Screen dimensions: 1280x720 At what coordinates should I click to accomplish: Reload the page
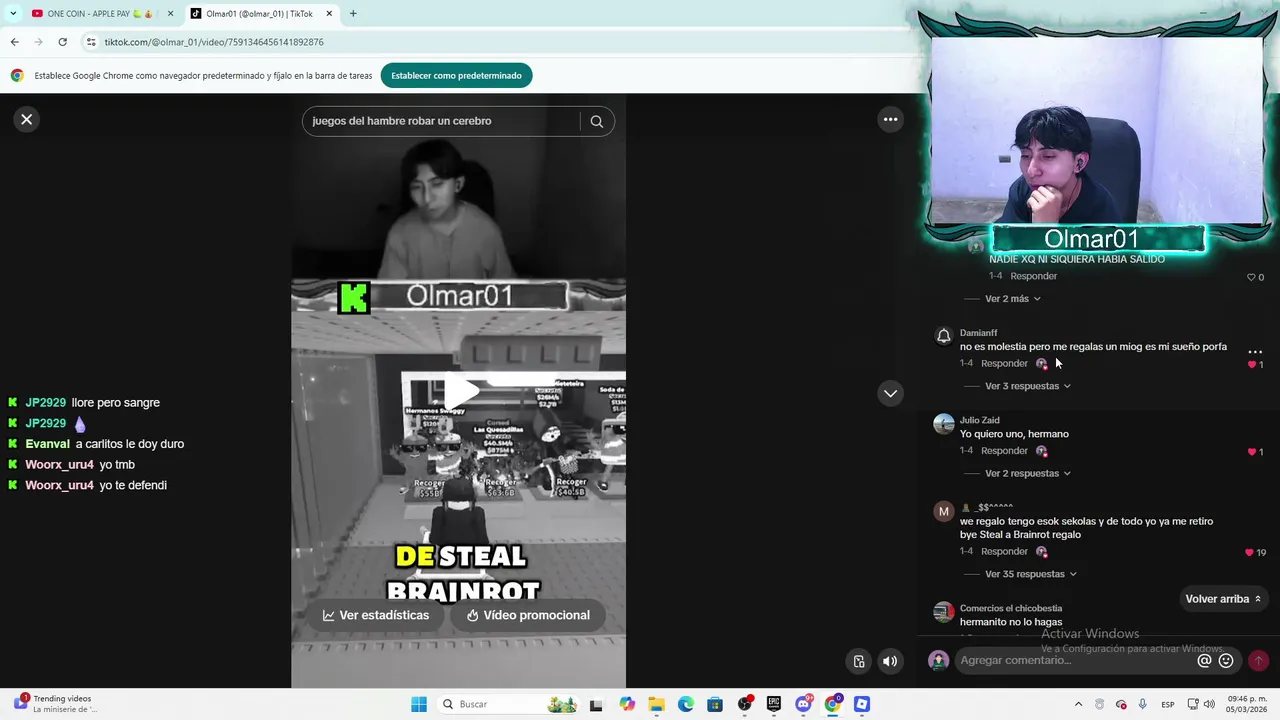point(62,42)
